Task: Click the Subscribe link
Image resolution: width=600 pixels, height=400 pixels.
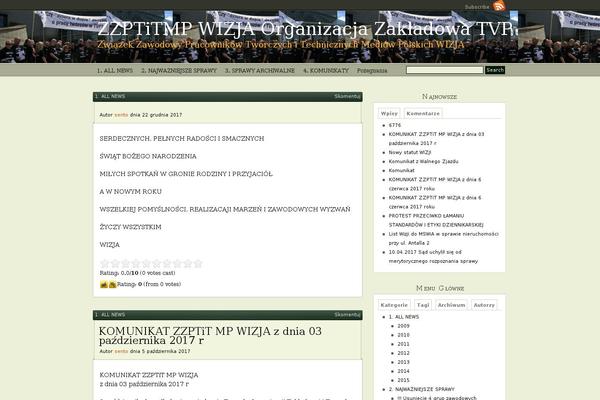Action: [477, 7]
